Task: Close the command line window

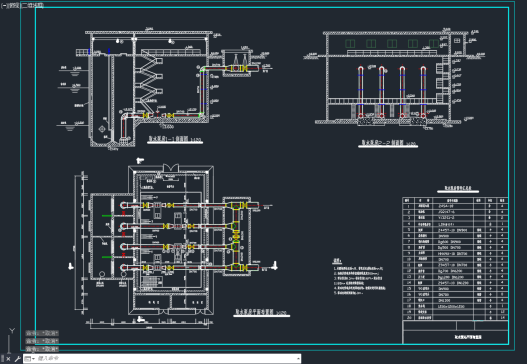Action: pos(8,359)
